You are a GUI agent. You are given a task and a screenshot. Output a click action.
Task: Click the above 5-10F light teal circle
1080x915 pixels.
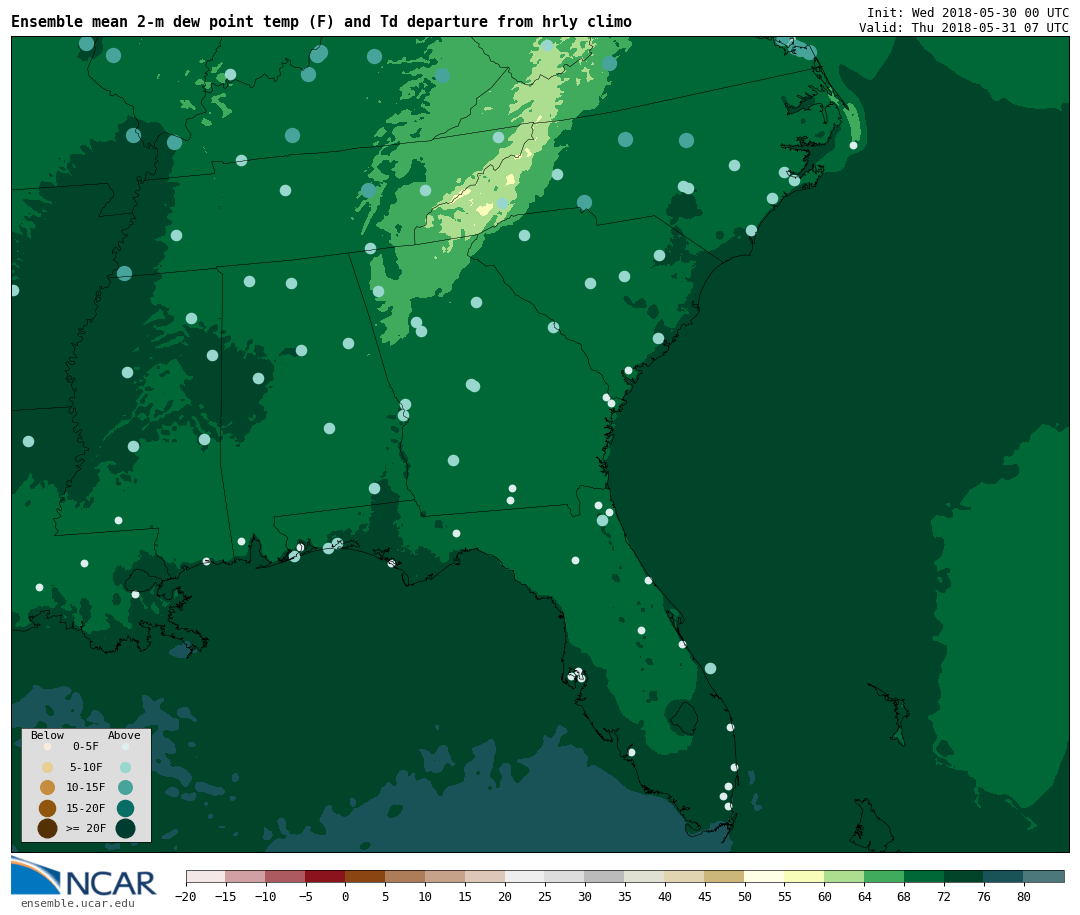click(125, 767)
